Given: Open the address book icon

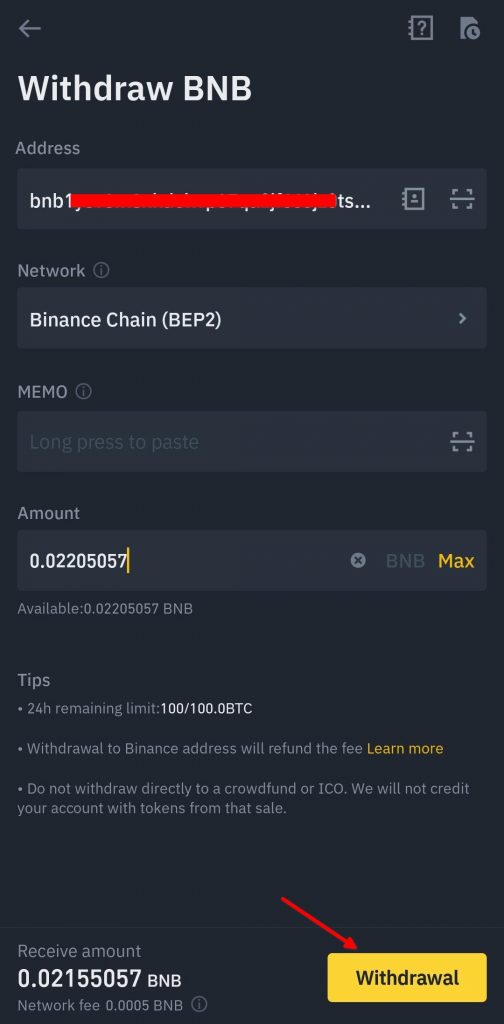Looking at the screenshot, I should pyautogui.click(x=413, y=199).
